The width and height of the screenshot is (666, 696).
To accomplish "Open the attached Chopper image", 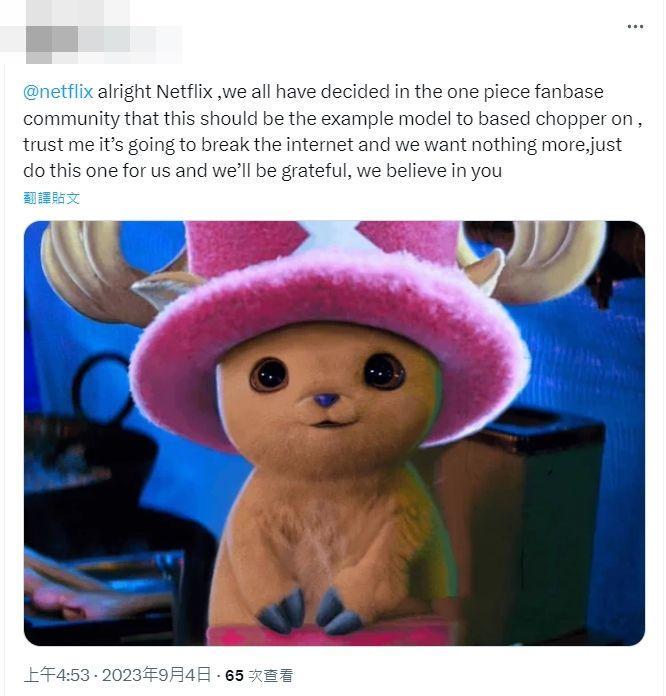I will click(334, 433).
